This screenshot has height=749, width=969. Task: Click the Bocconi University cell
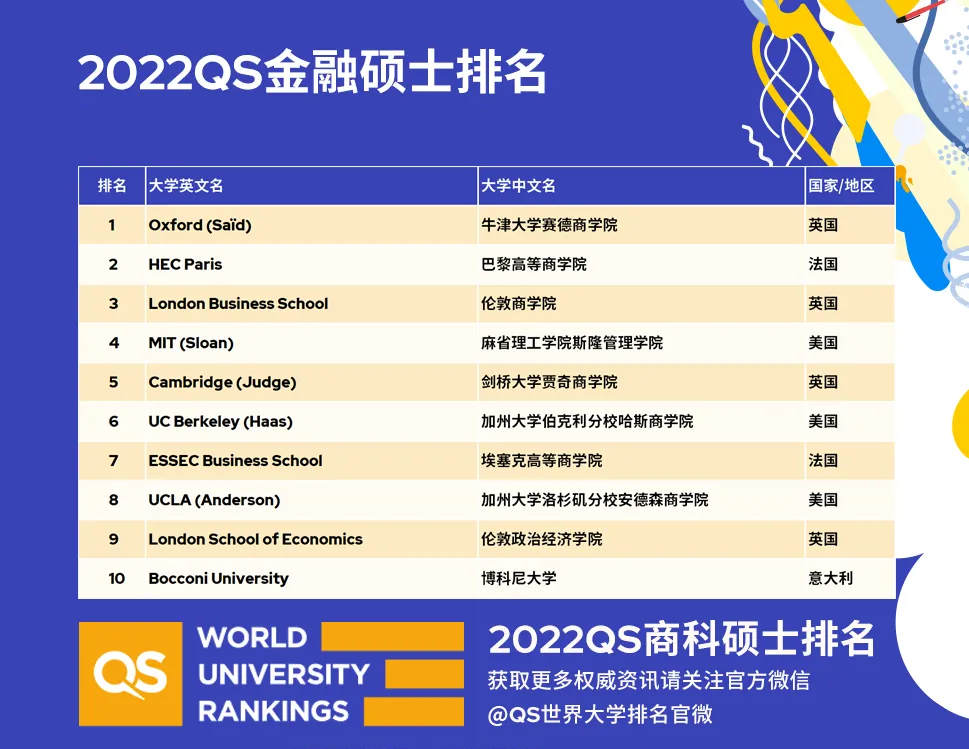311,578
